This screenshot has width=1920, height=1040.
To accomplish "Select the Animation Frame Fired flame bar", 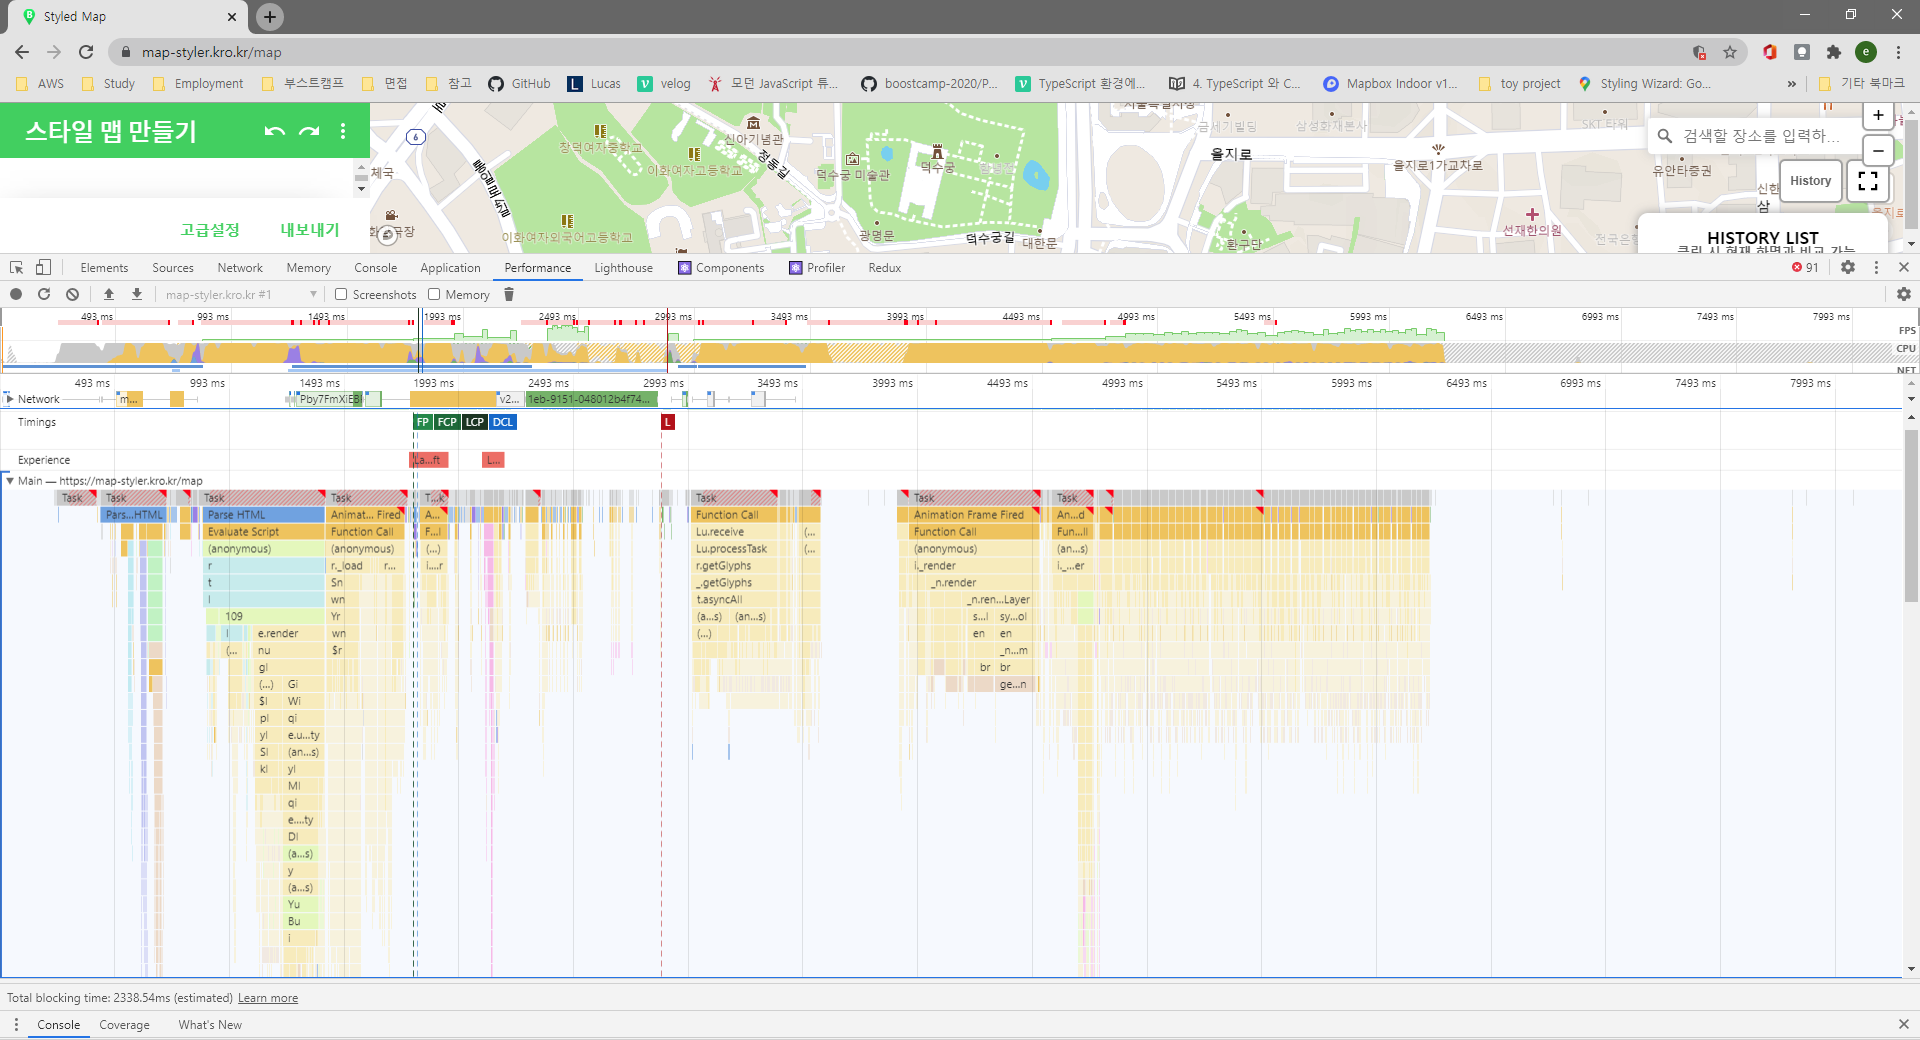I will tap(976, 515).
